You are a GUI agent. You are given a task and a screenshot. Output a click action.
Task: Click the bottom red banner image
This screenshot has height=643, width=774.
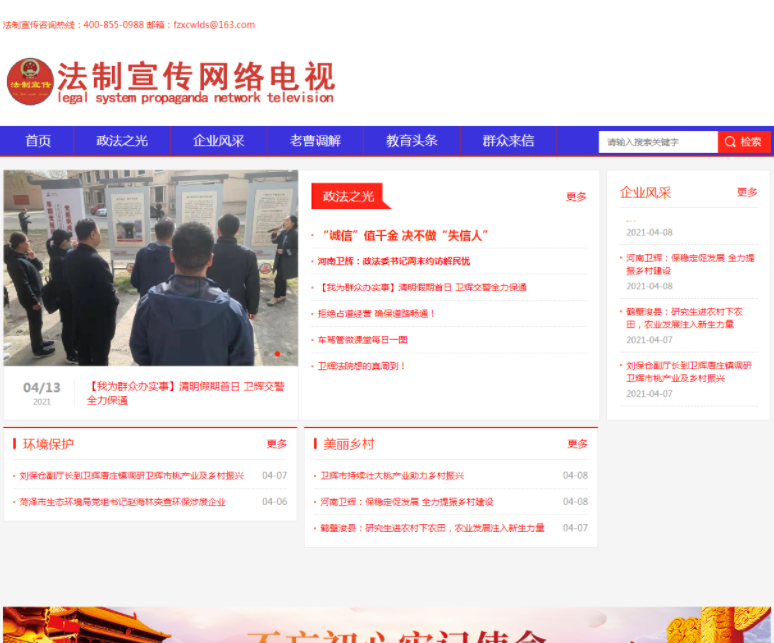click(x=387, y=625)
